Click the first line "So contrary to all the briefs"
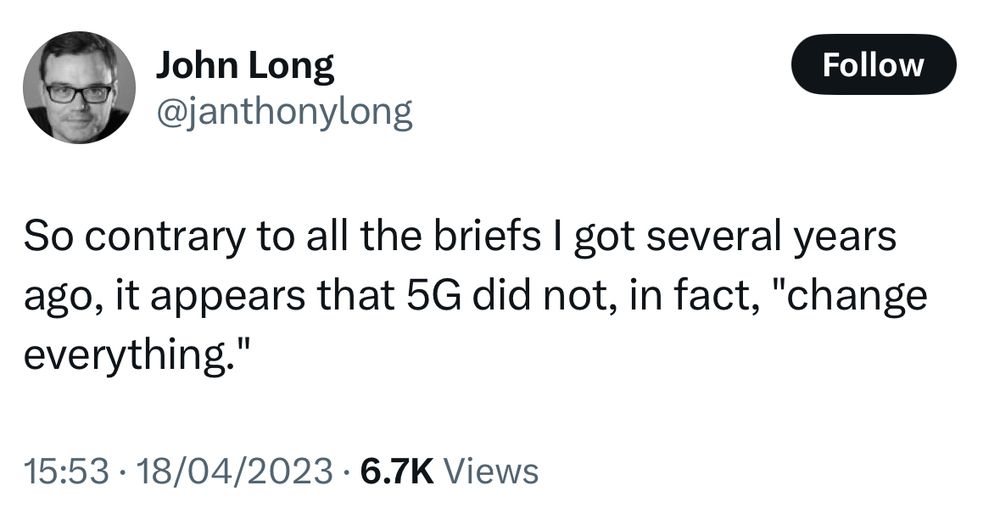This screenshot has width=1000, height=513. click(x=281, y=237)
